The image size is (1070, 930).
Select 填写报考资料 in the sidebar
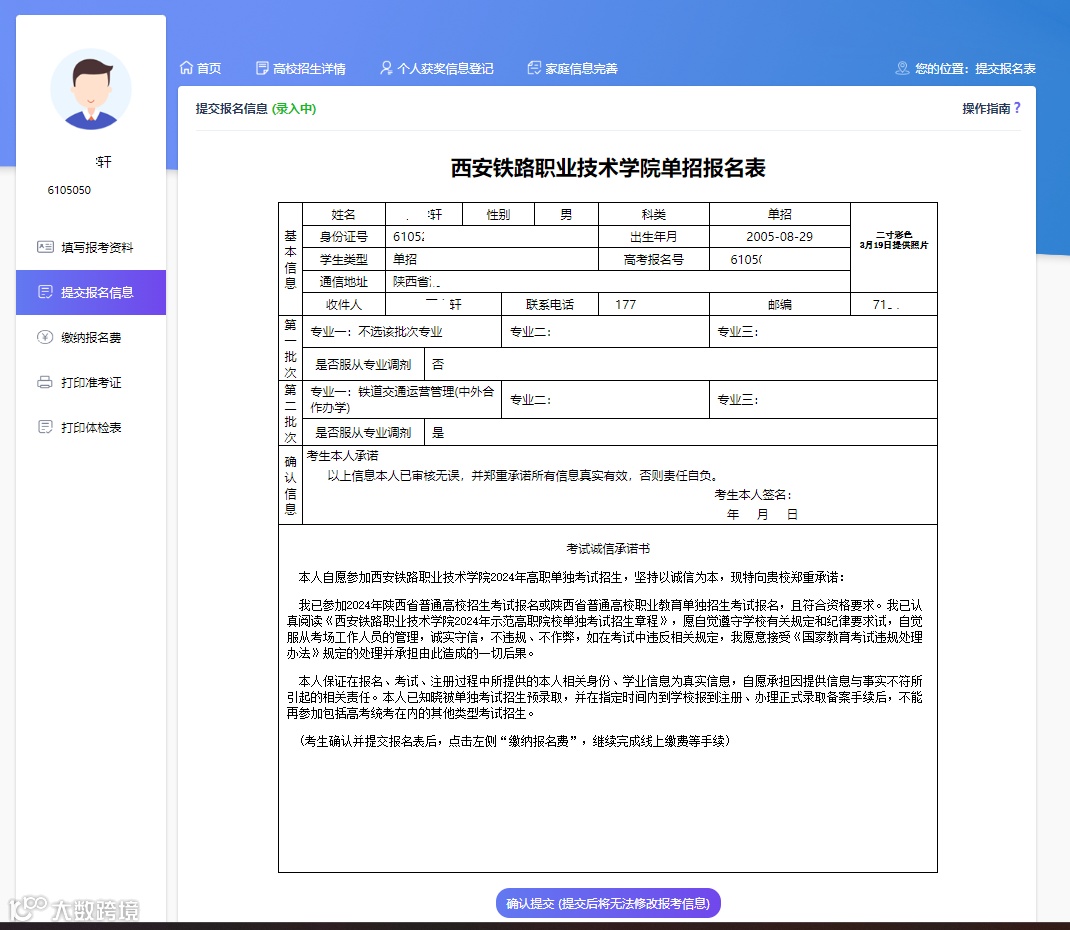(x=91, y=247)
